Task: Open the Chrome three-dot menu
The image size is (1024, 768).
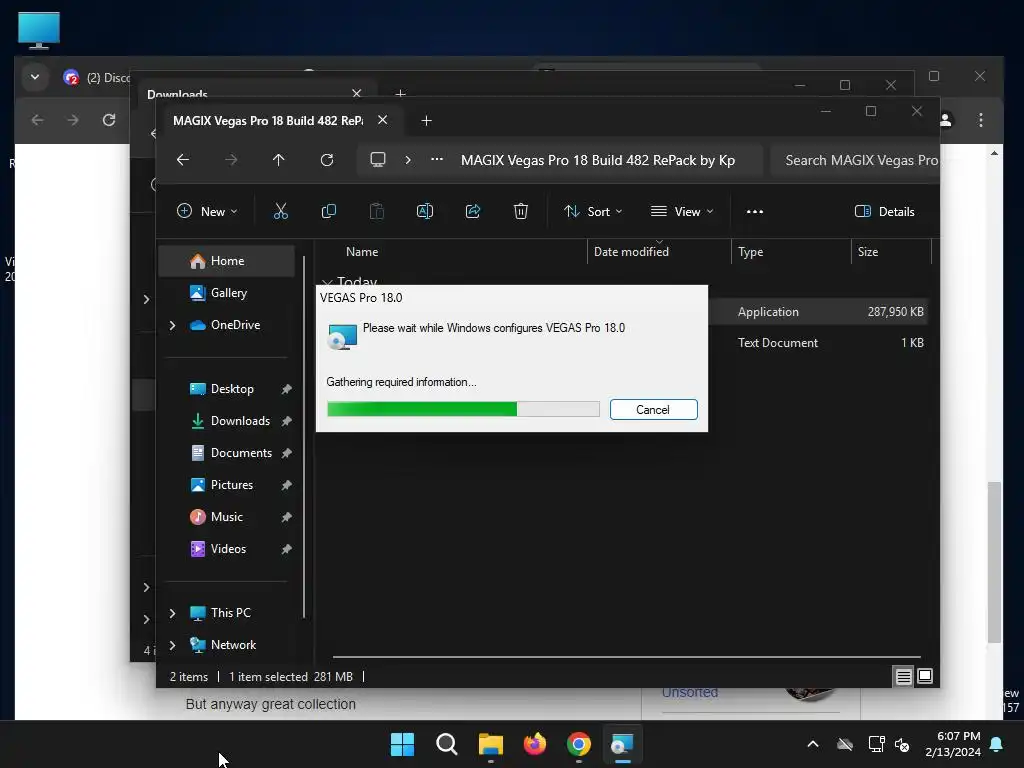Action: [x=981, y=120]
